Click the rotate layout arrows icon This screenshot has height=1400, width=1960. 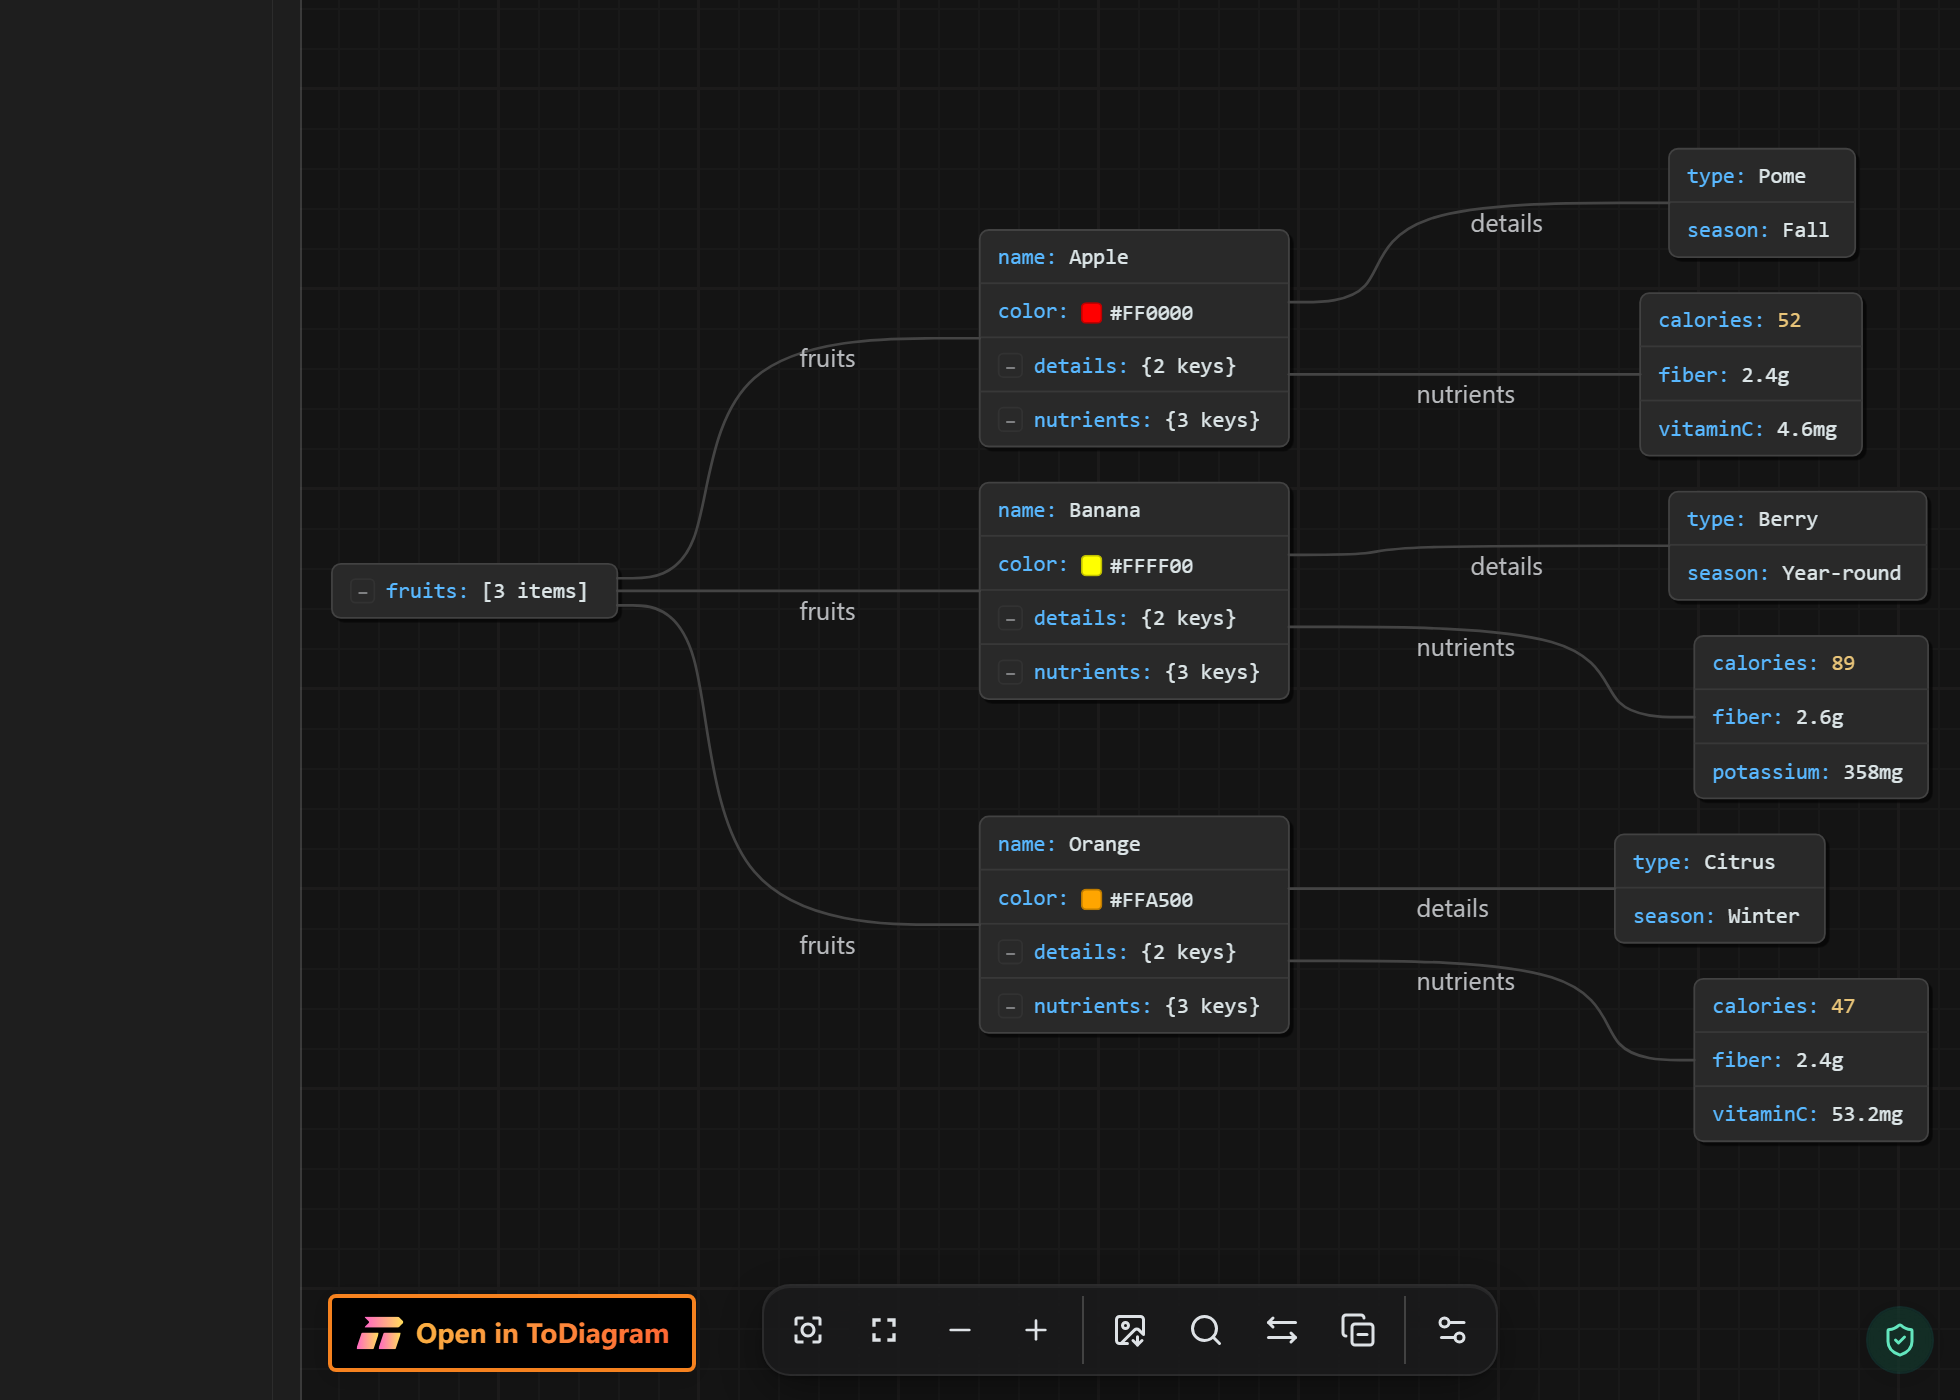[x=1282, y=1330]
